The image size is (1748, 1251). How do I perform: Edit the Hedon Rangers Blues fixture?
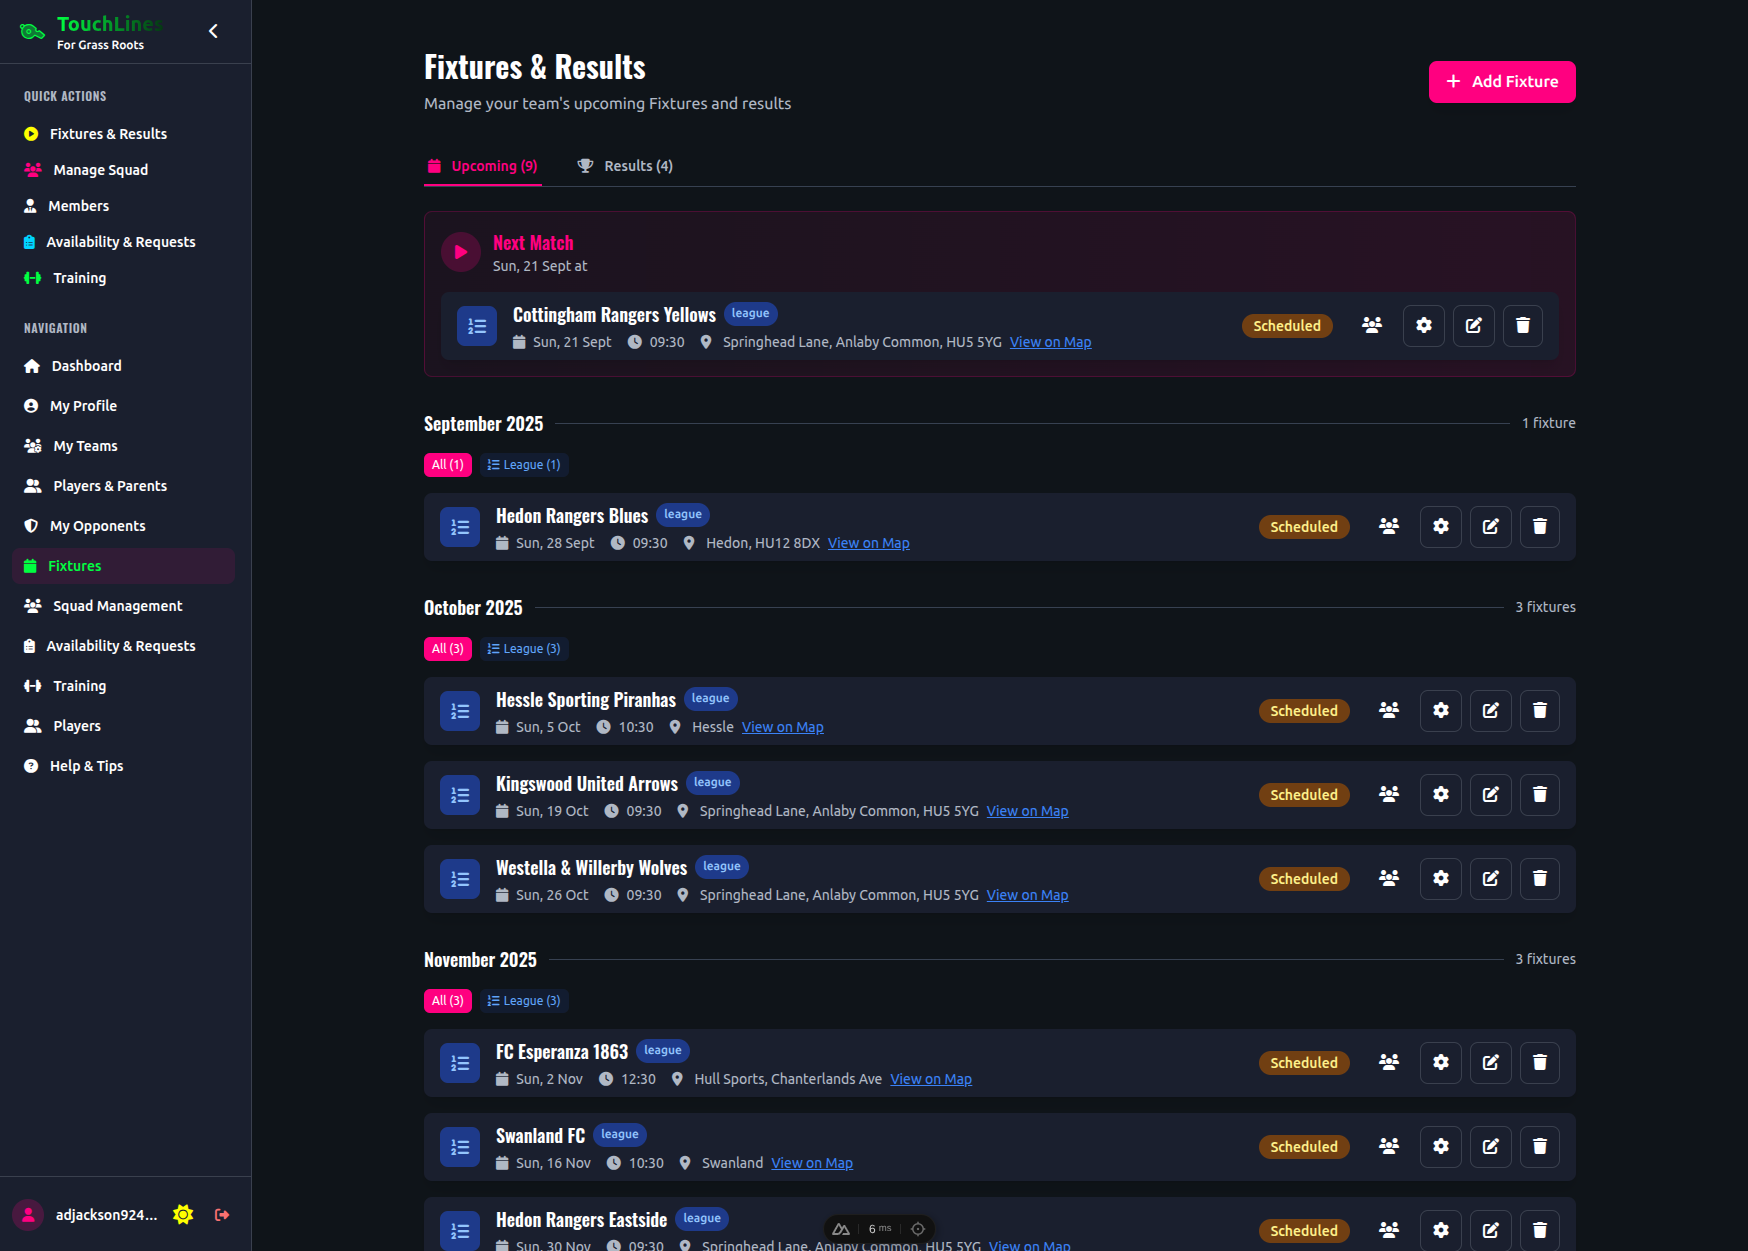(1490, 527)
